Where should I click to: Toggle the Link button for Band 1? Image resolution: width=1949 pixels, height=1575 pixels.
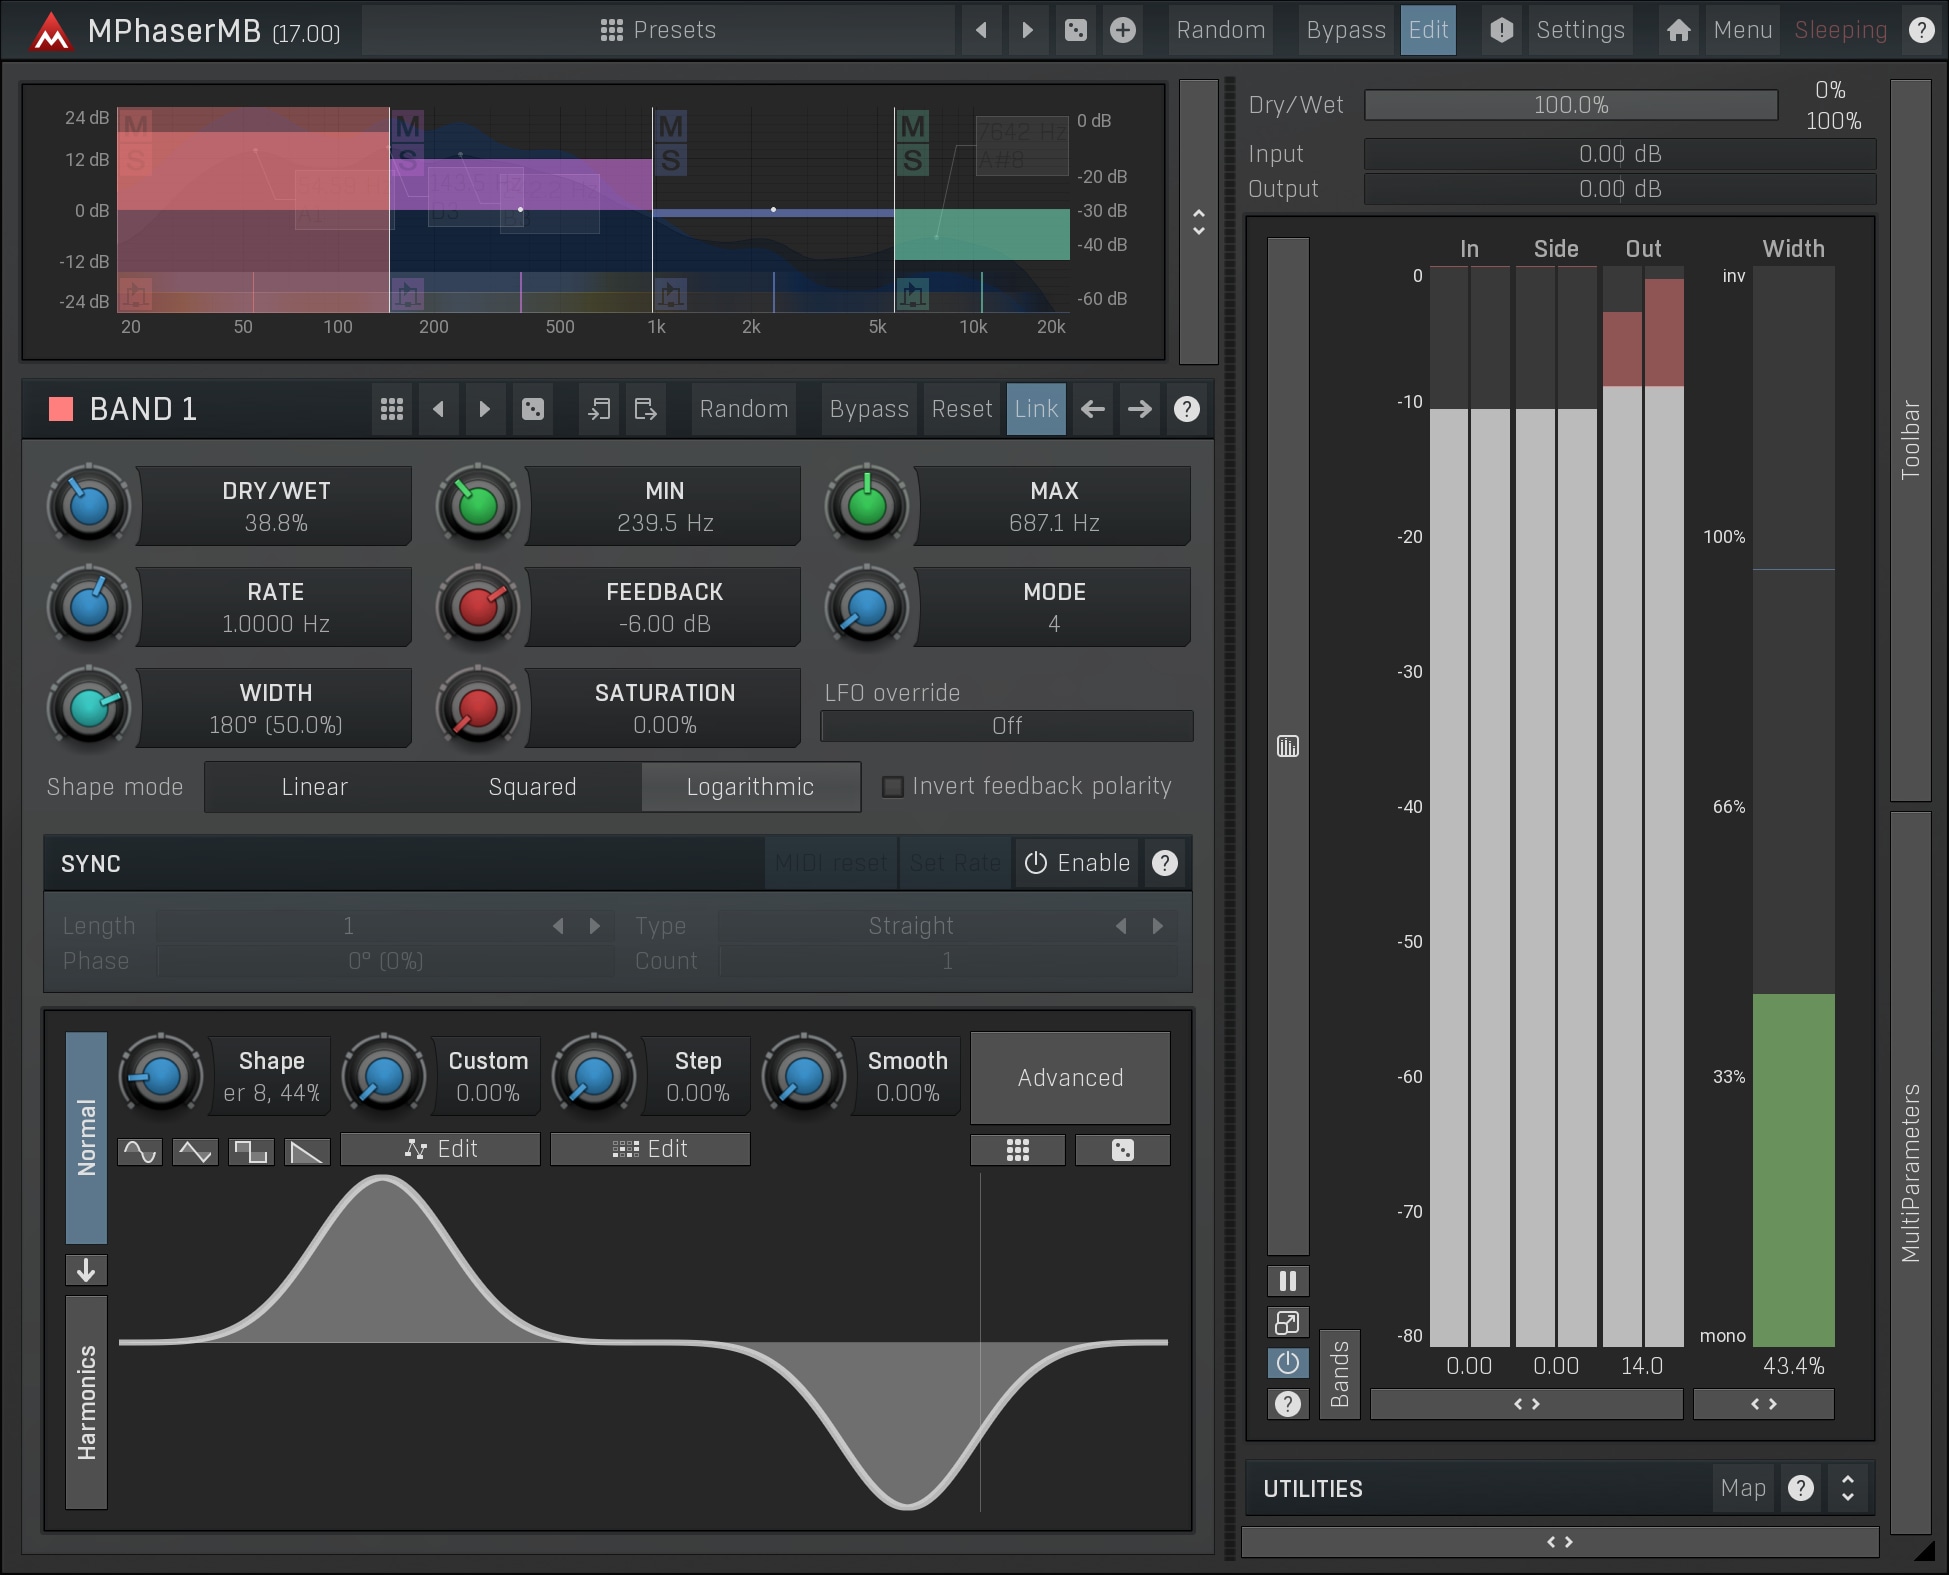click(x=1035, y=409)
